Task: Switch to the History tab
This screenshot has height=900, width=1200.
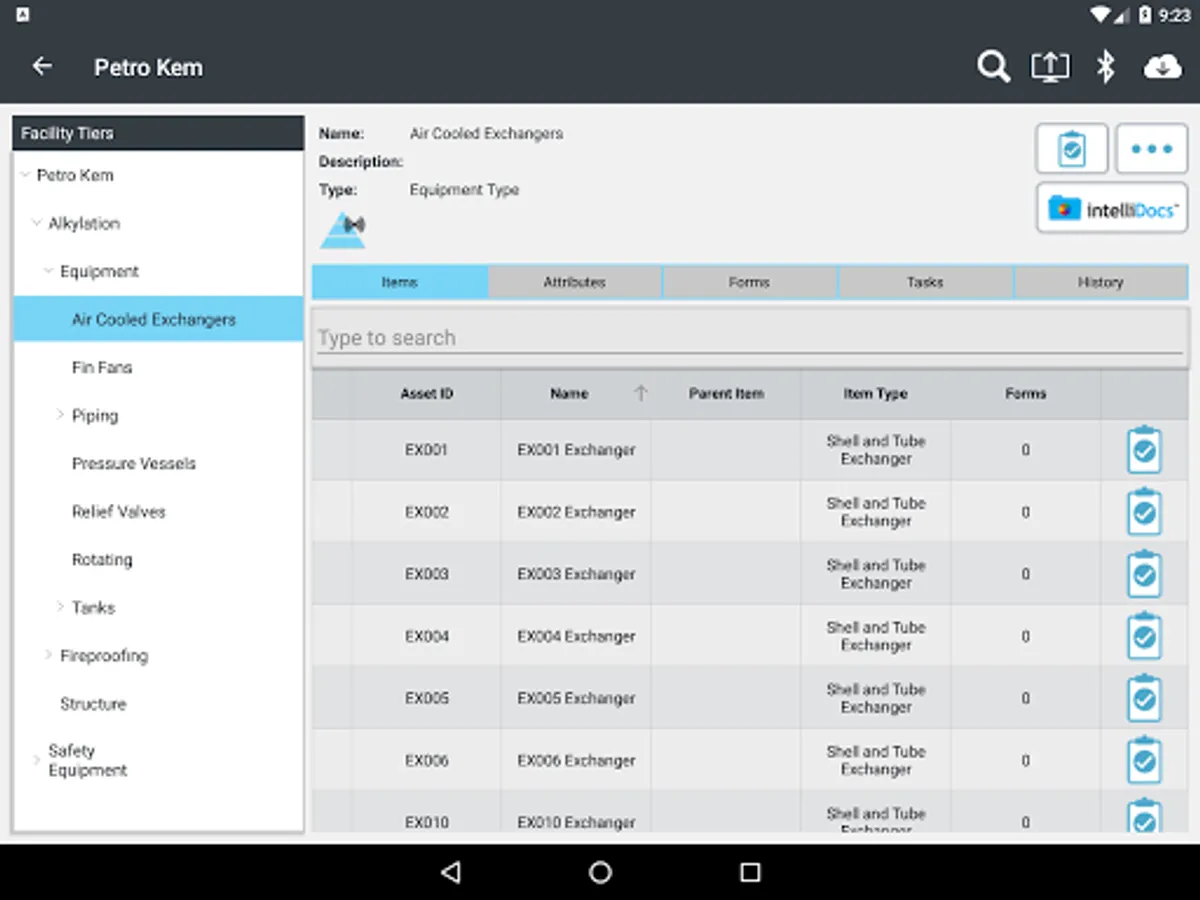Action: point(1101,282)
